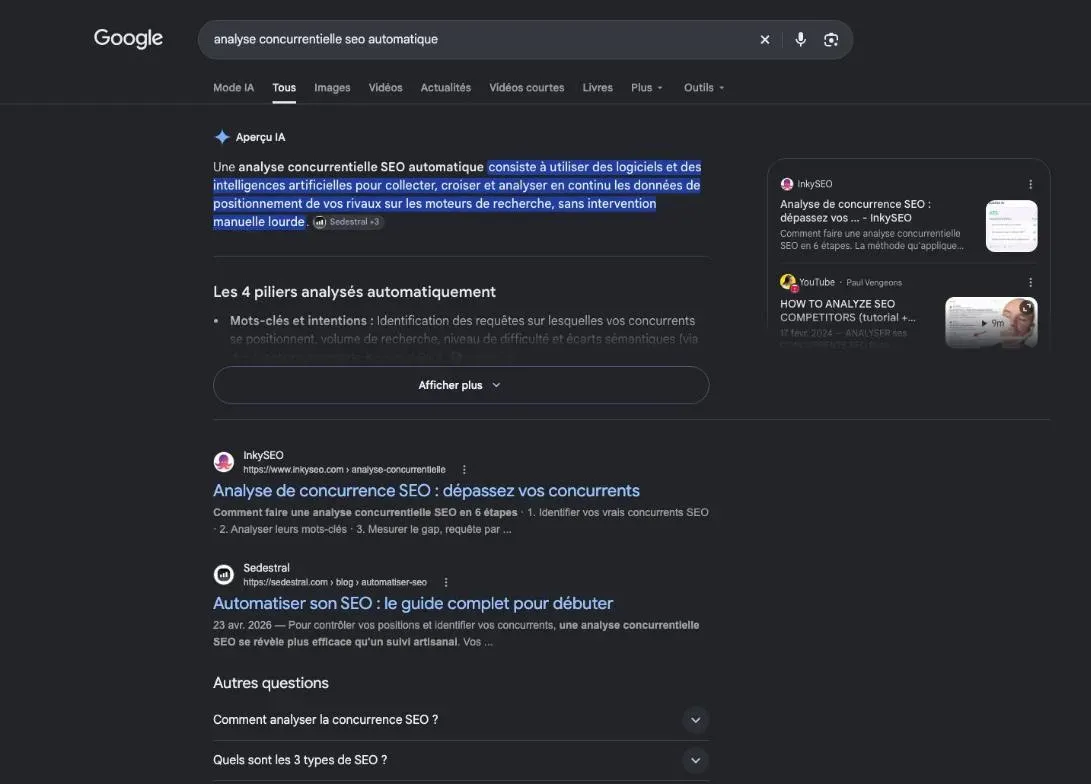Viewport: 1091px width, 784px height.
Task: Click the InkySEO site name in results
Action: (x=263, y=455)
